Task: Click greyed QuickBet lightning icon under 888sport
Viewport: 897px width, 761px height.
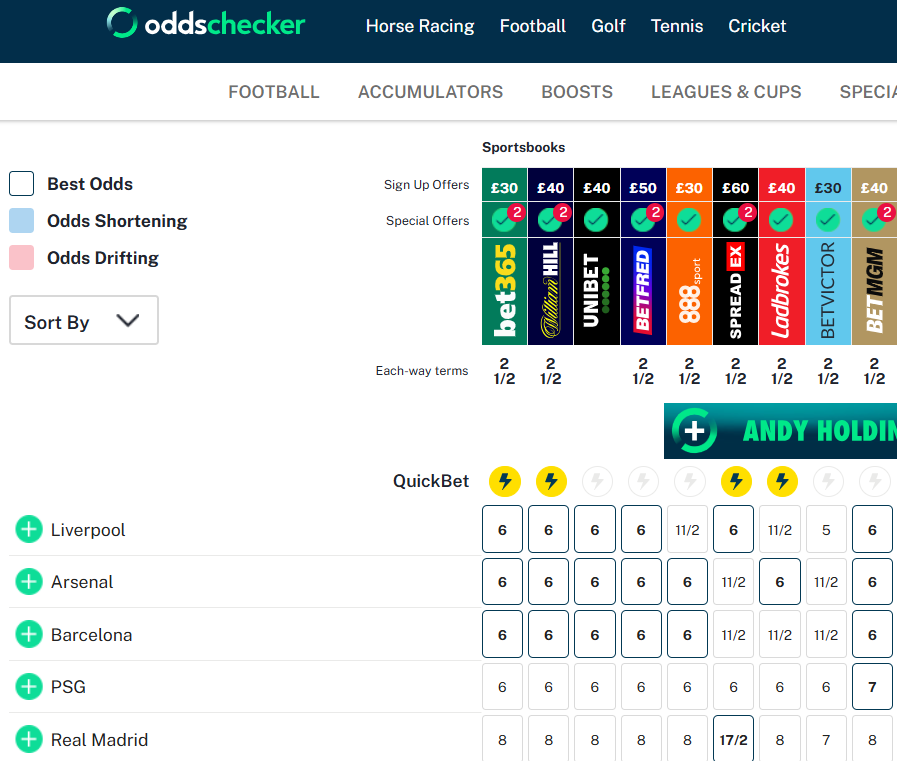Action: [x=690, y=481]
